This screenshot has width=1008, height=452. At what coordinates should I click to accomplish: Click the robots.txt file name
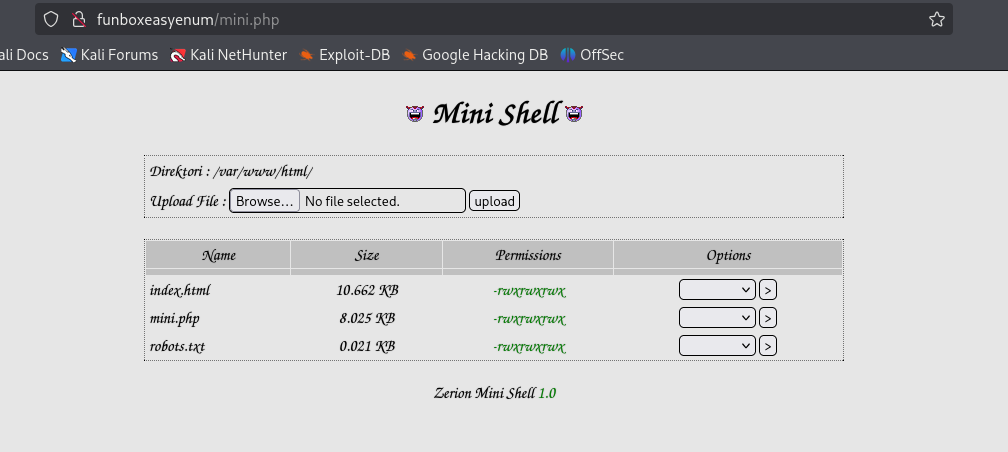(x=178, y=346)
